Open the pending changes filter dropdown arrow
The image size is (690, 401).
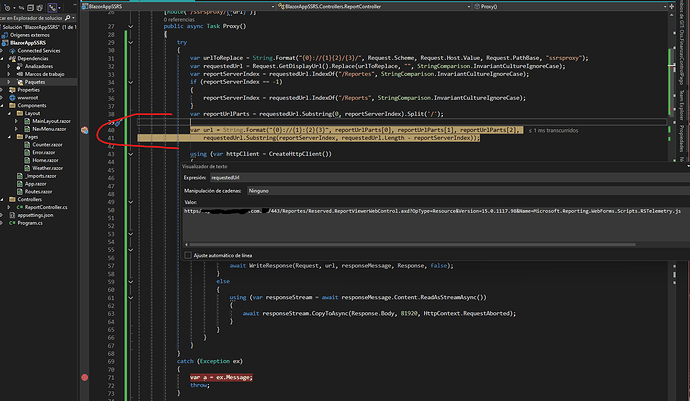coord(14,8)
